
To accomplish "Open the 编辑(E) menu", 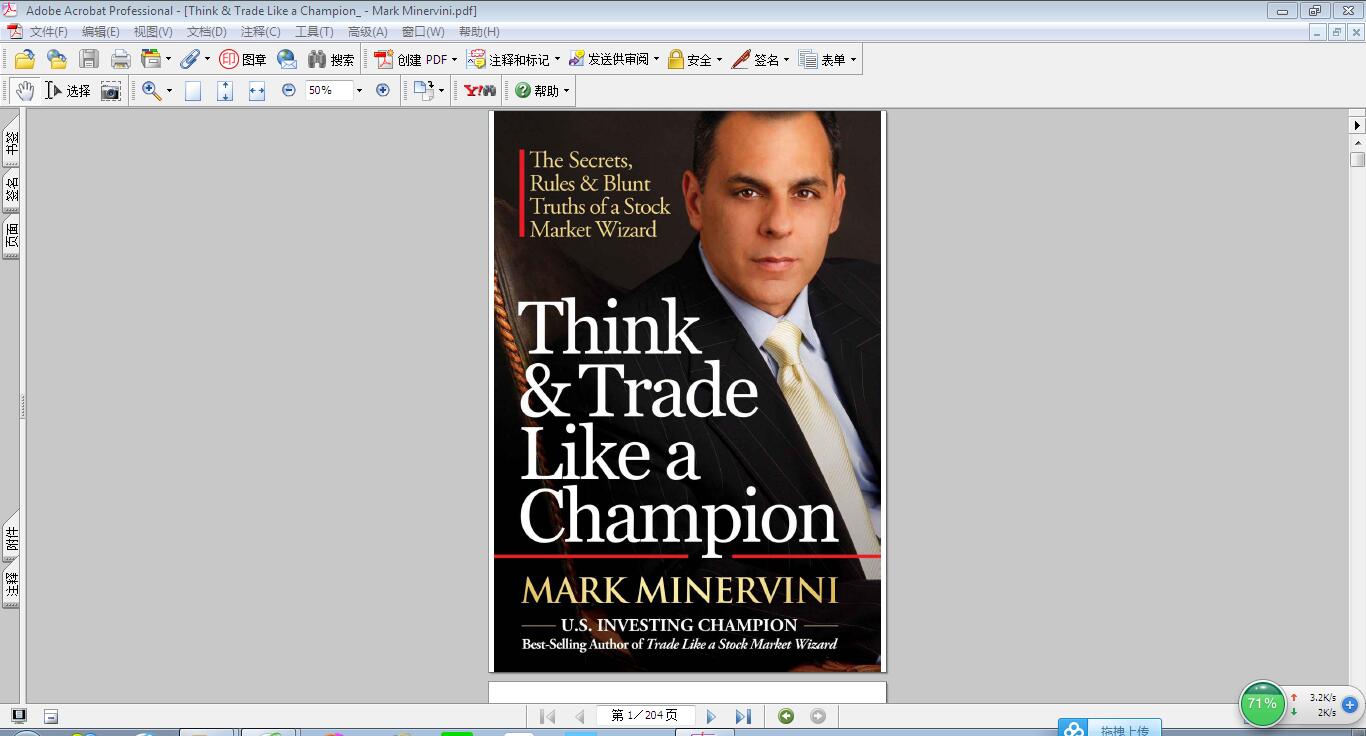I will [101, 32].
